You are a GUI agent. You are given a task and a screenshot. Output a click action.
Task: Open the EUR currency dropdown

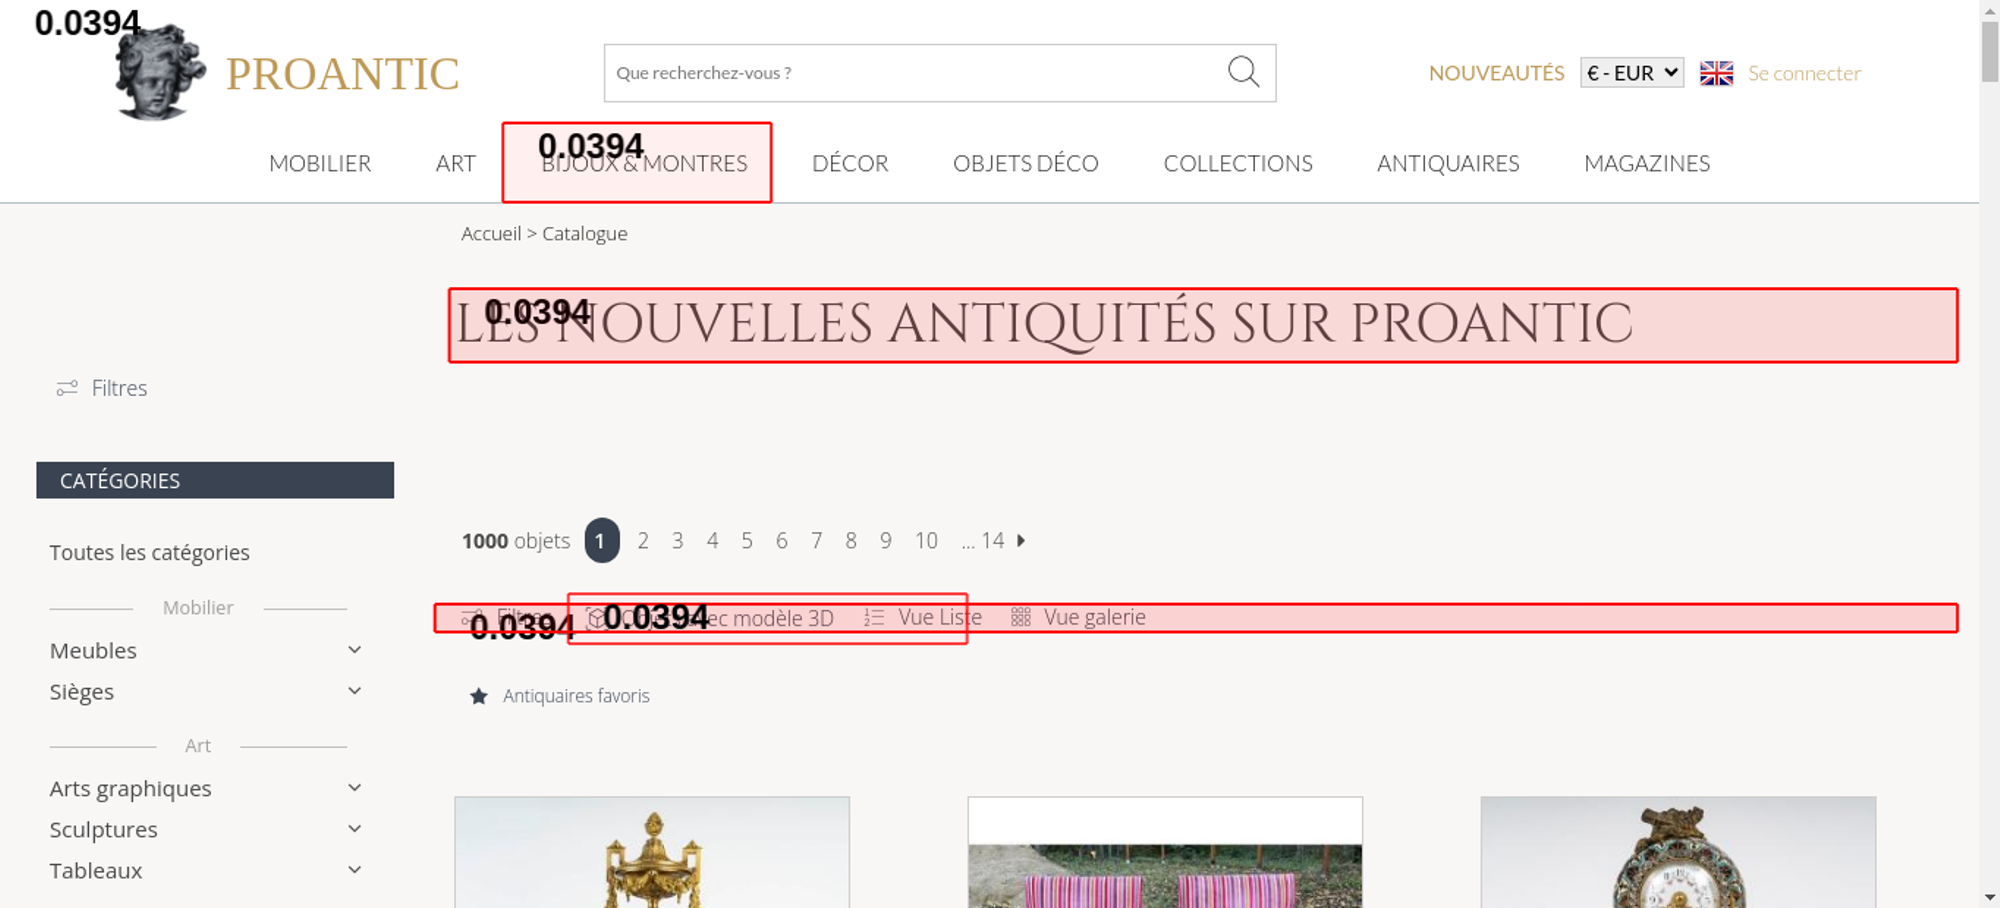tap(1631, 73)
